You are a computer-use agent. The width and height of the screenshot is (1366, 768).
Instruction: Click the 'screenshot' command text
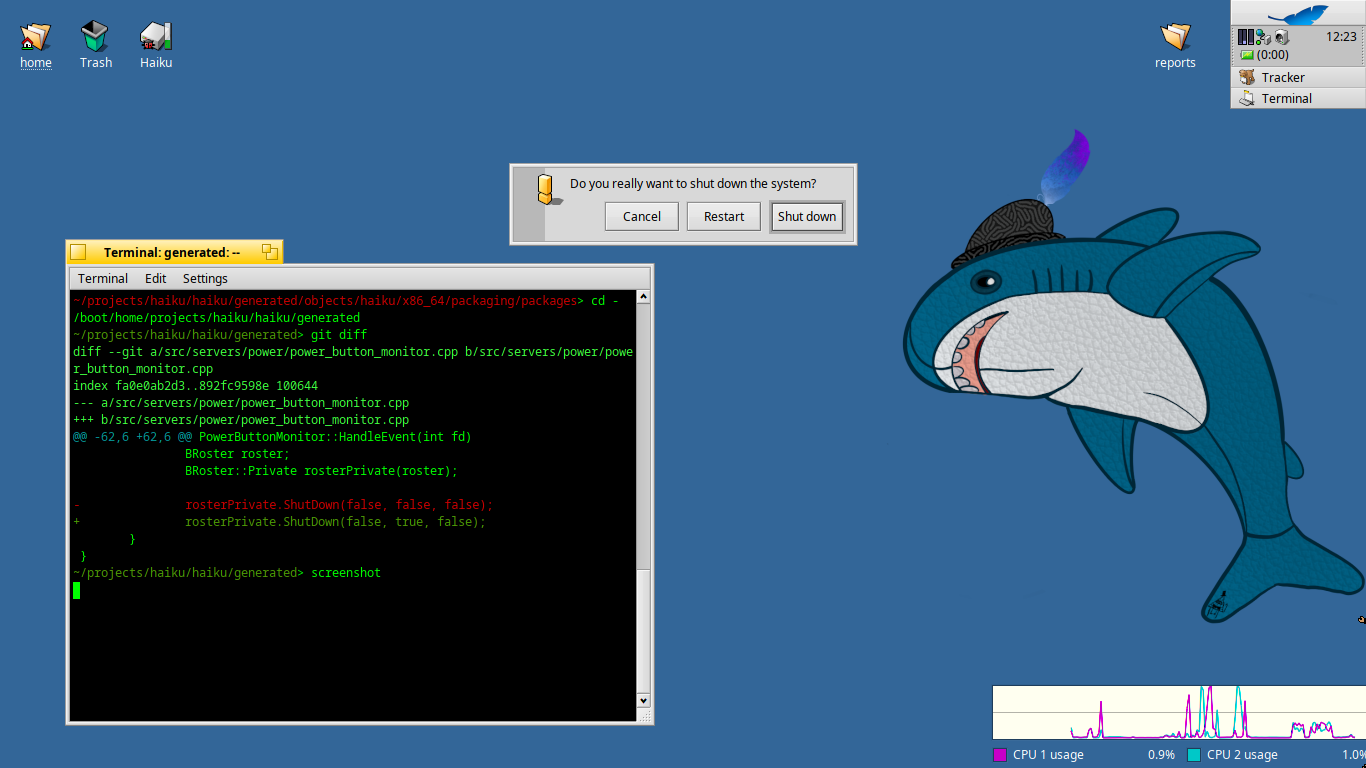click(346, 573)
